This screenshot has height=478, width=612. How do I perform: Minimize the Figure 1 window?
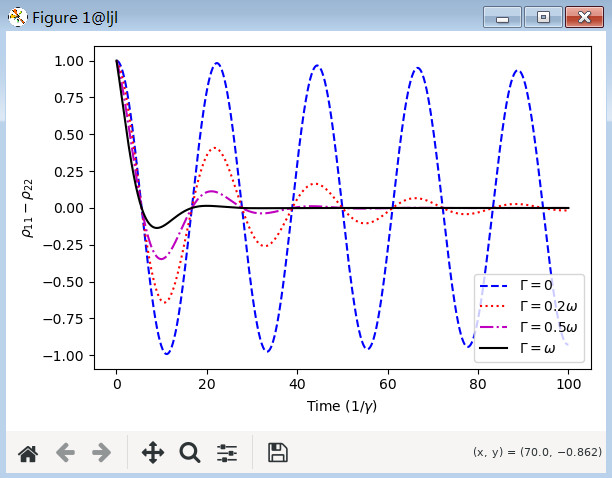502,17
